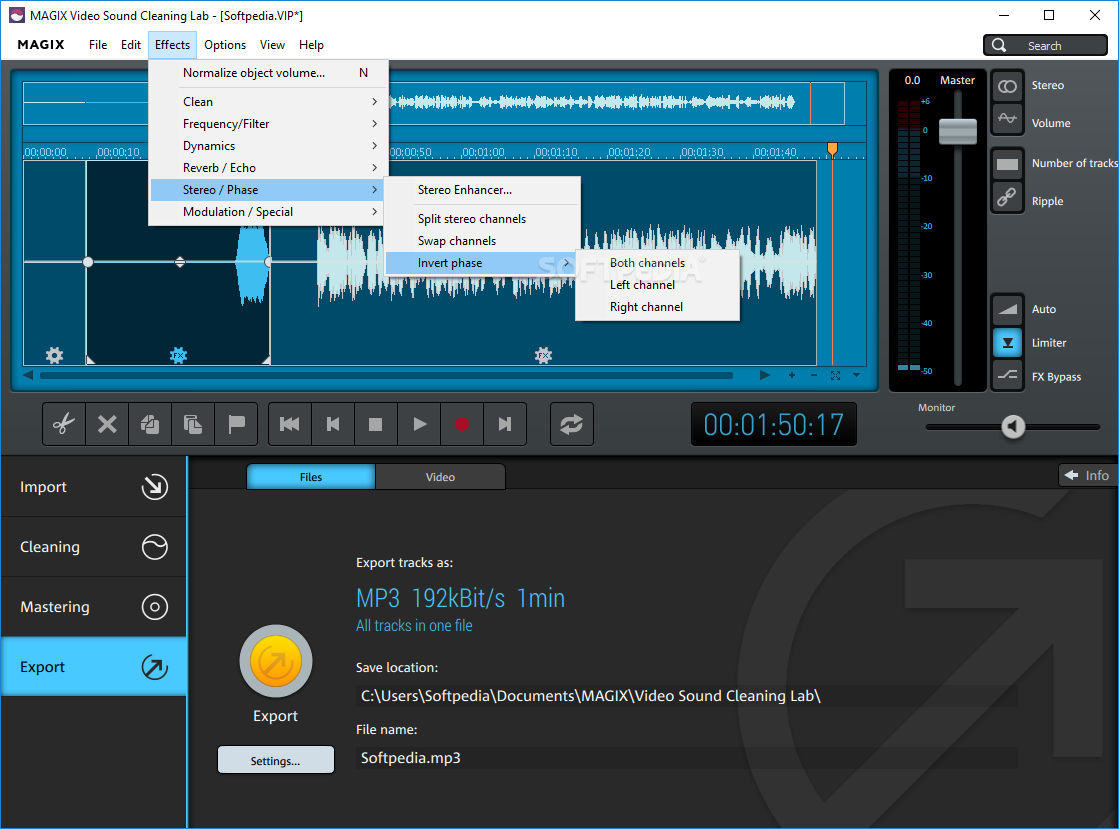The width and height of the screenshot is (1119, 829).
Task: Toggle Ripple link button
Action: tap(1007, 197)
